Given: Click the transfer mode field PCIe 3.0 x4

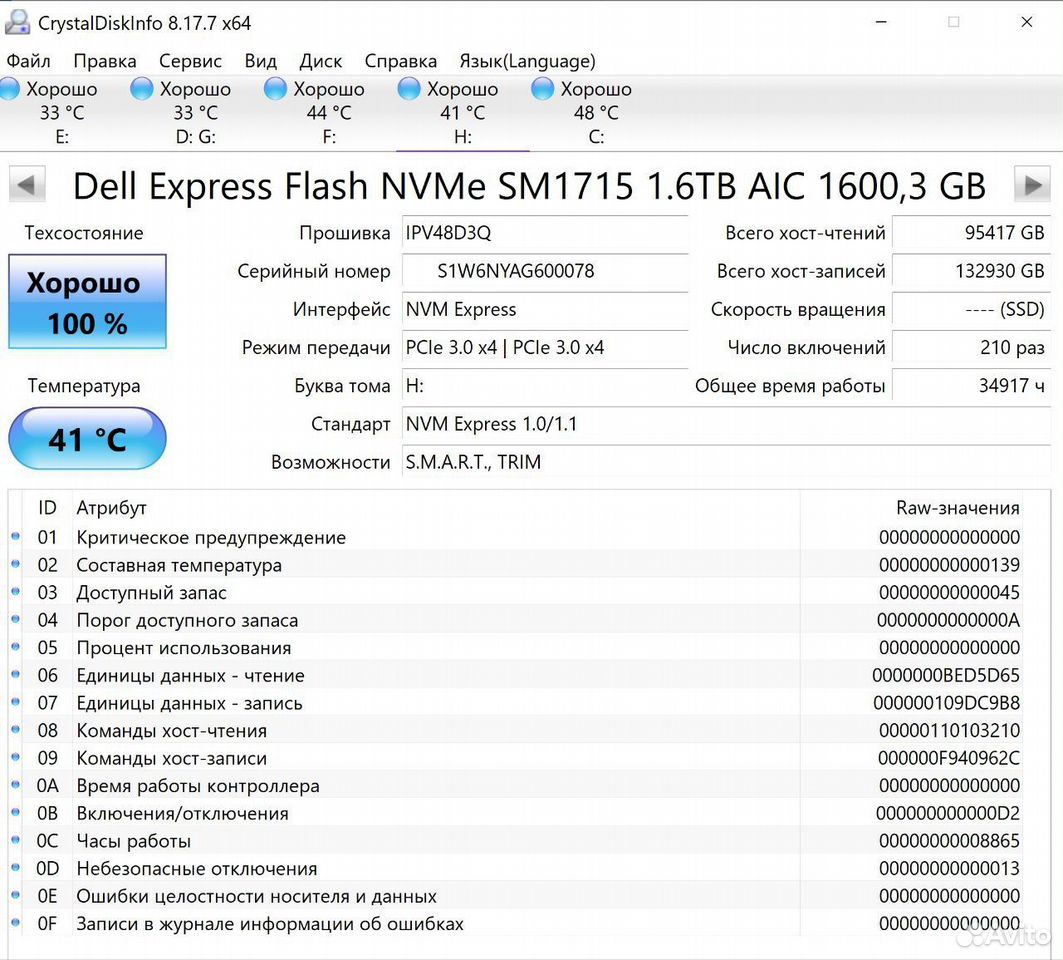Looking at the screenshot, I should 545,348.
